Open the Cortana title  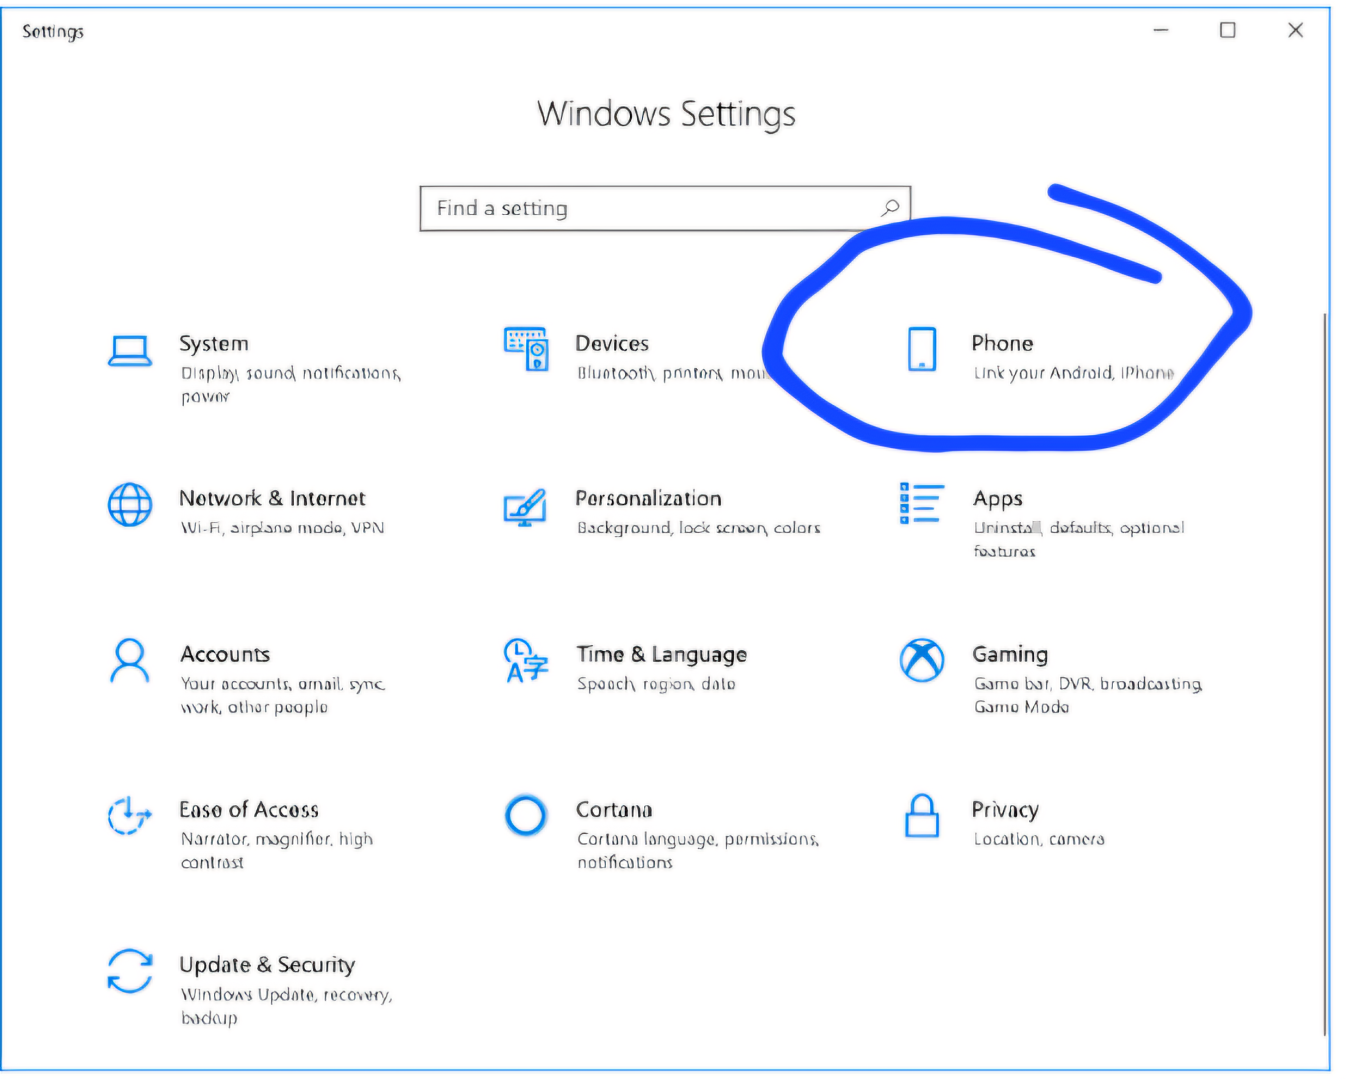[614, 809]
